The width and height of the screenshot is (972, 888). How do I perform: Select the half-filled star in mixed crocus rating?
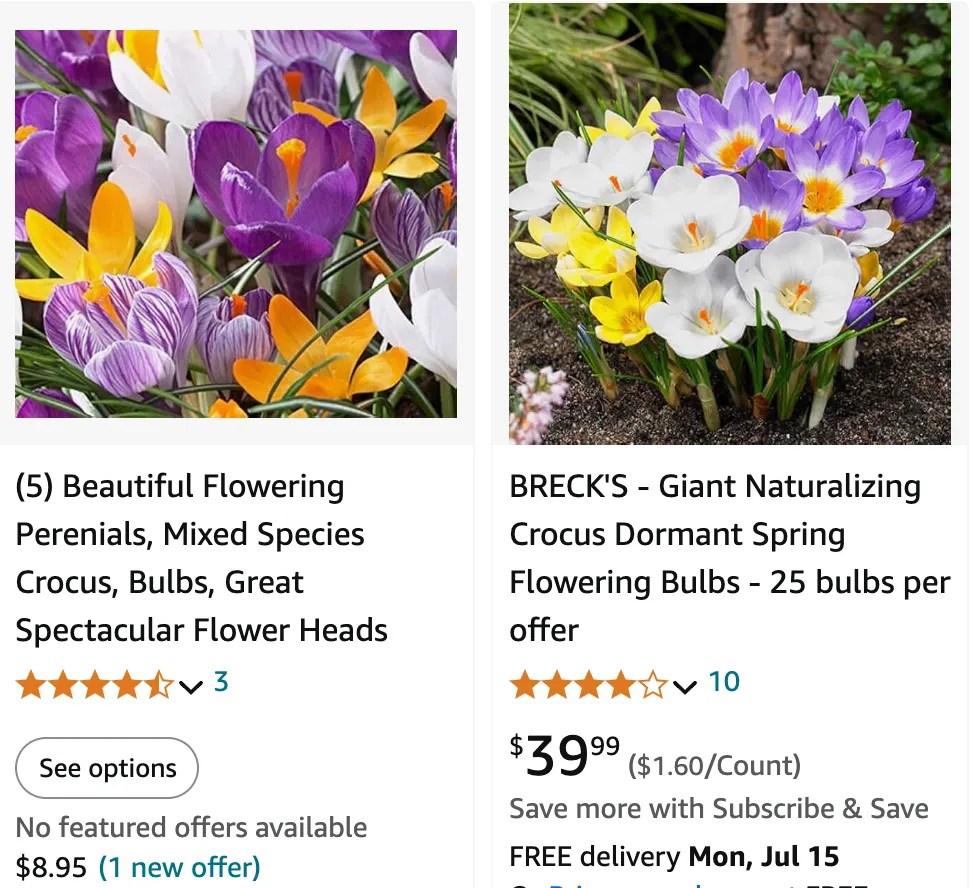[160, 684]
